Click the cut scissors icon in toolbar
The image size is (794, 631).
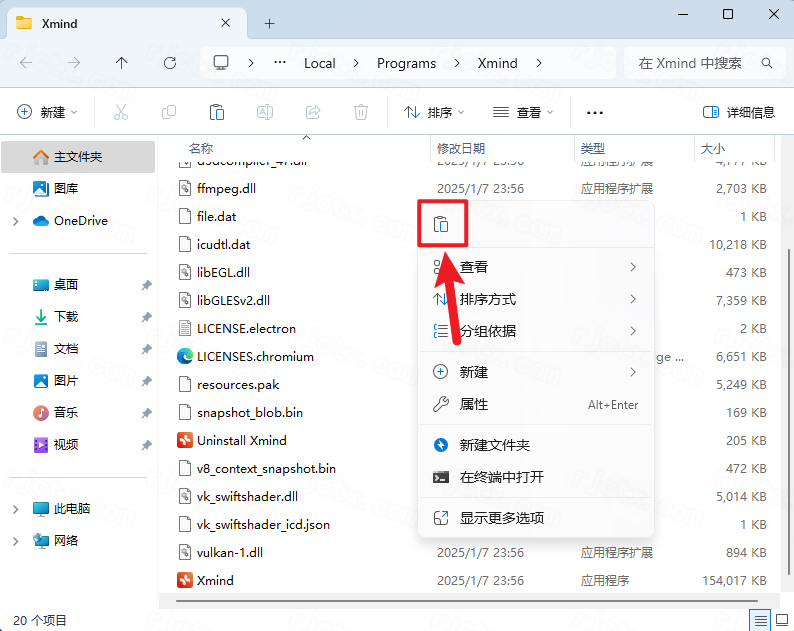tap(121, 112)
